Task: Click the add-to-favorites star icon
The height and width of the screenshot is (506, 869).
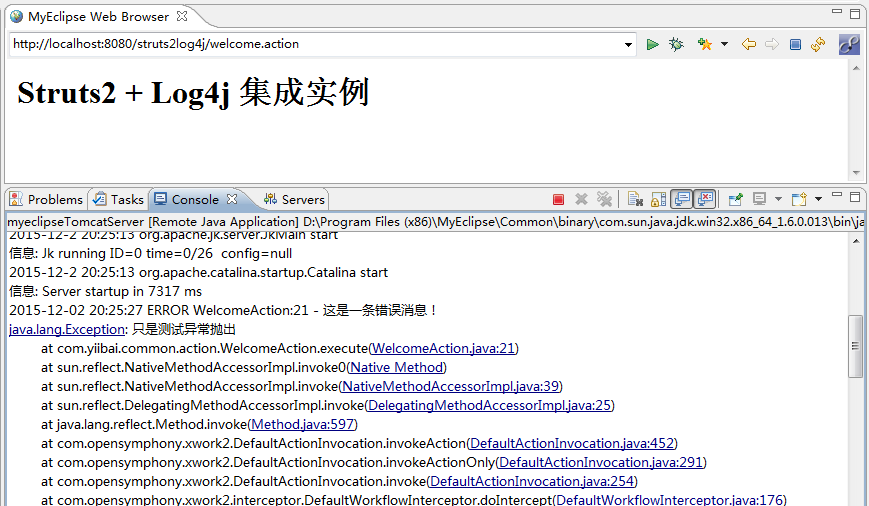Action: (x=704, y=44)
